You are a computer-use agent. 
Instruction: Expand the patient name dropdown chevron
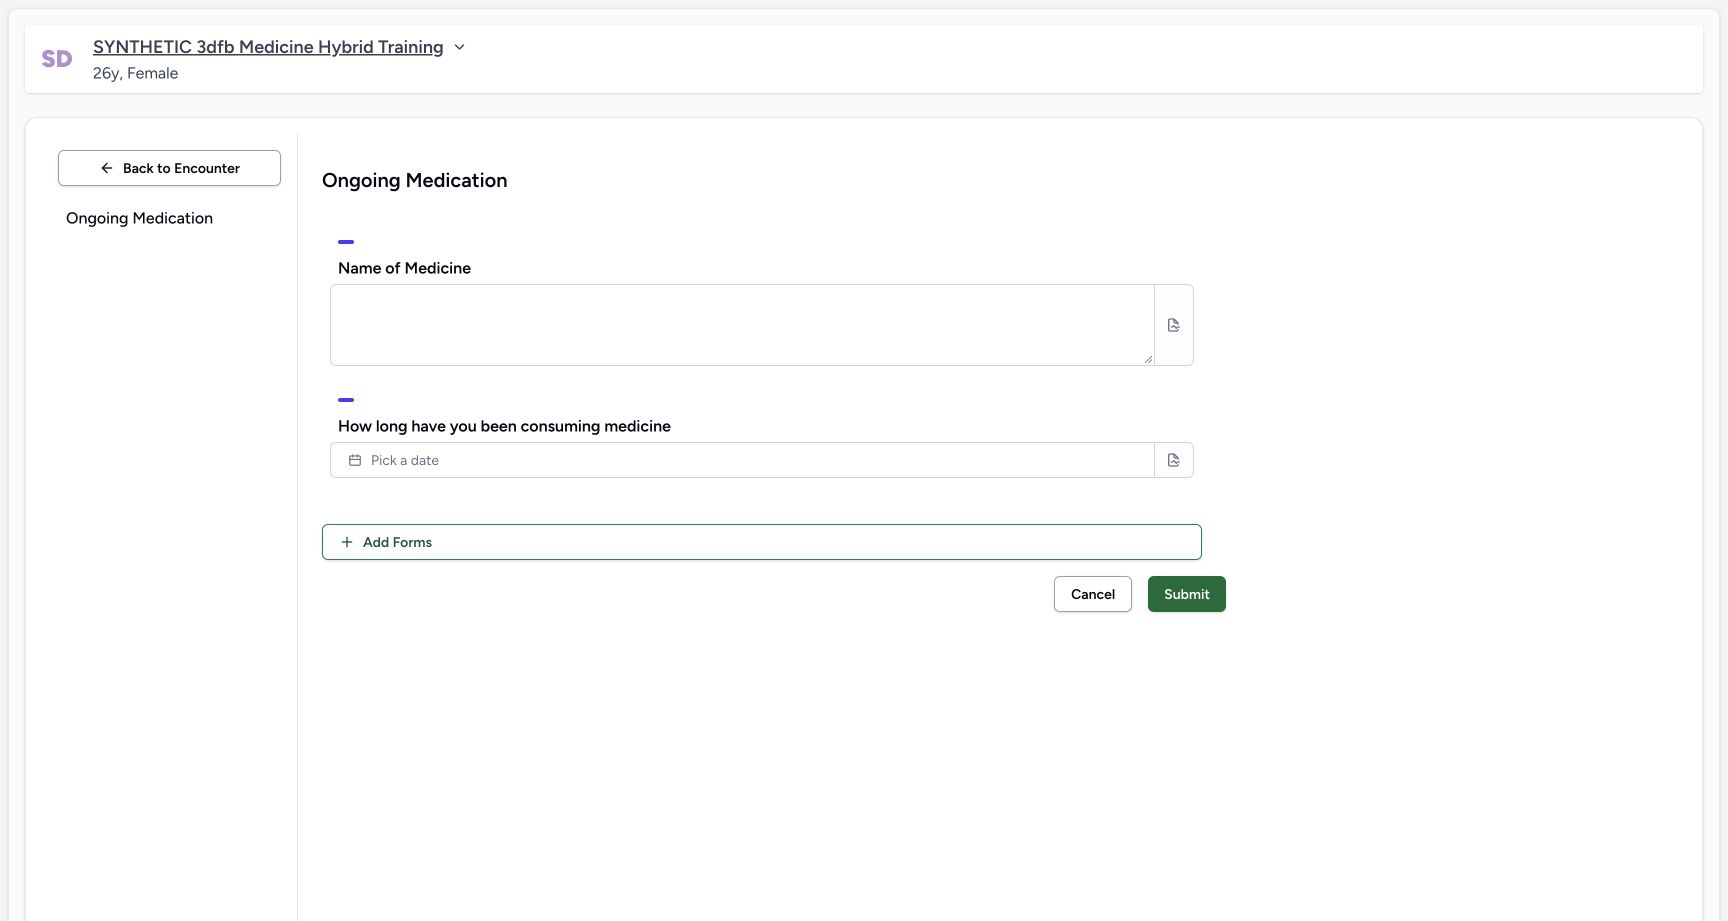click(x=459, y=47)
